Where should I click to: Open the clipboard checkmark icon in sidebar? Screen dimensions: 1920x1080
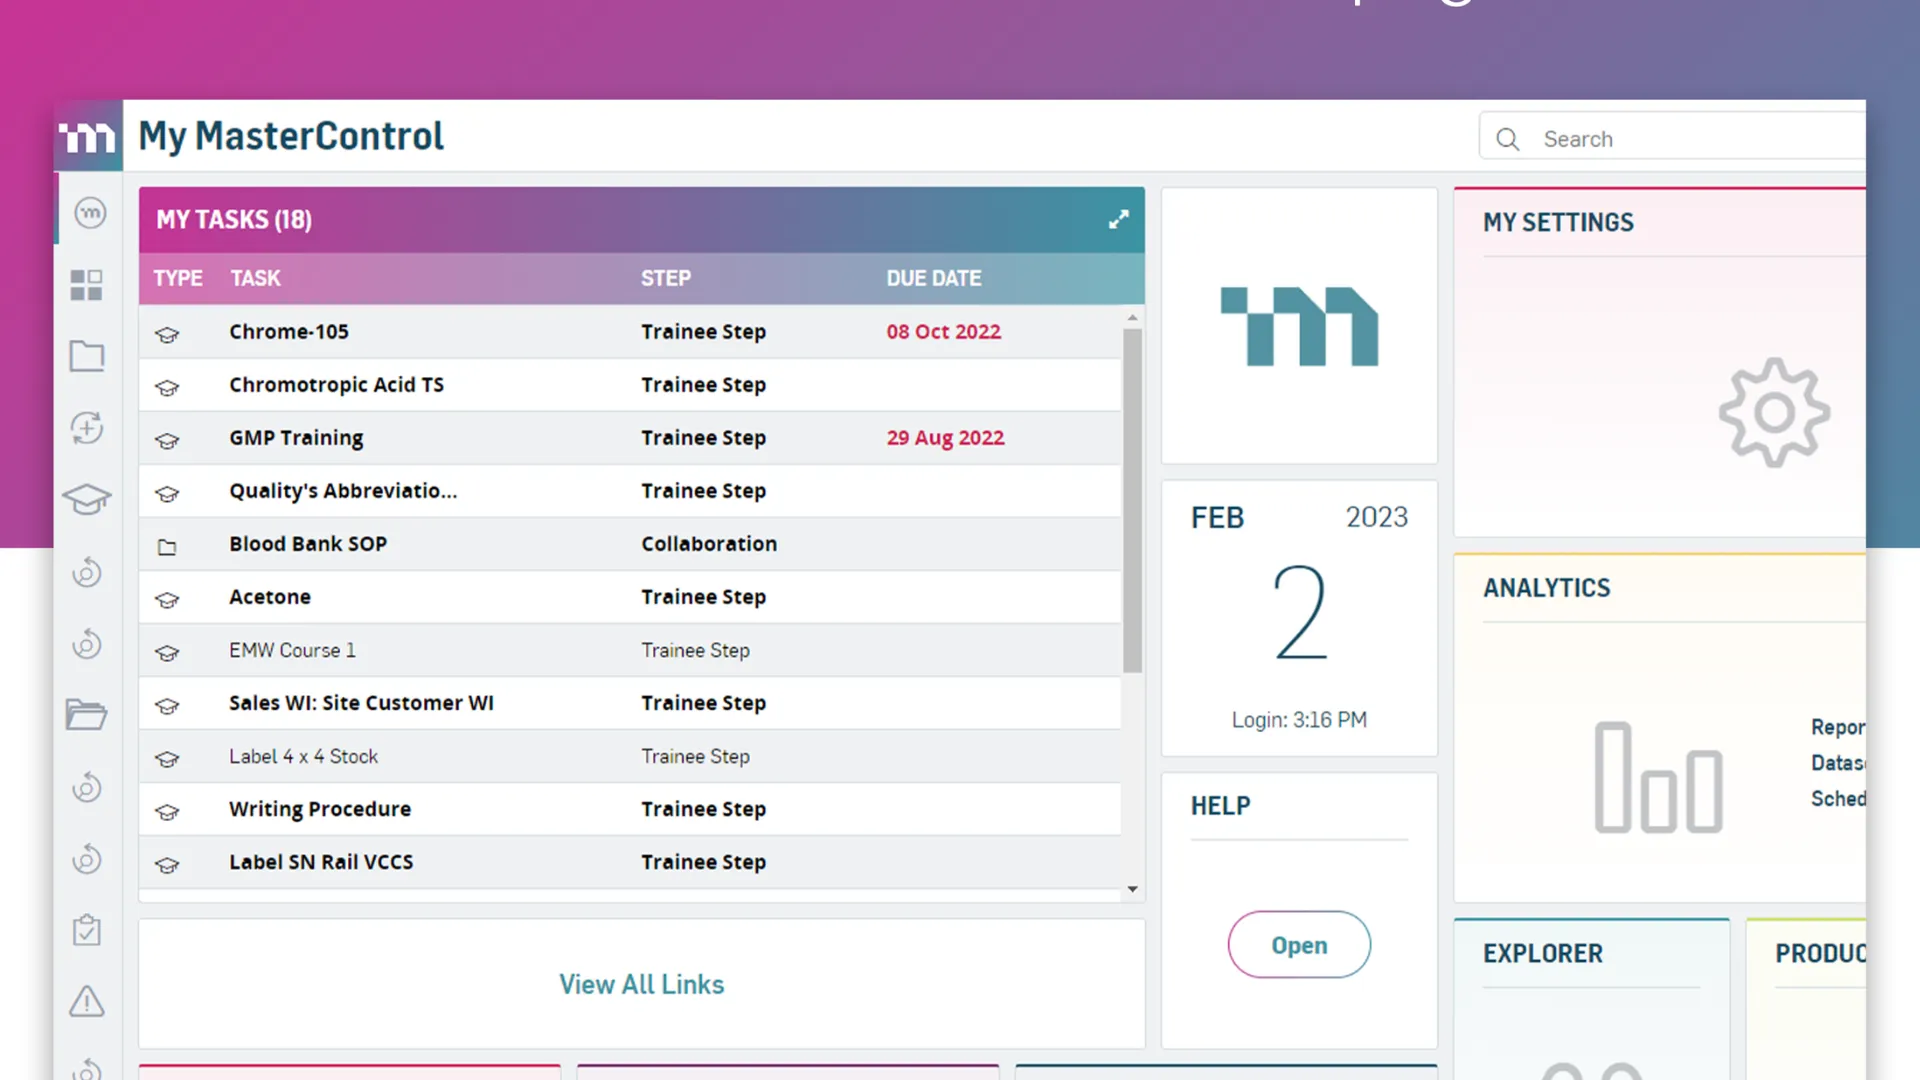(x=87, y=930)
